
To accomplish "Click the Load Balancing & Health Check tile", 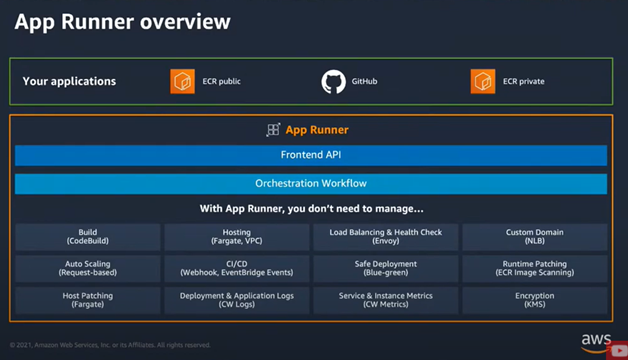I will (x=386, y=237).
